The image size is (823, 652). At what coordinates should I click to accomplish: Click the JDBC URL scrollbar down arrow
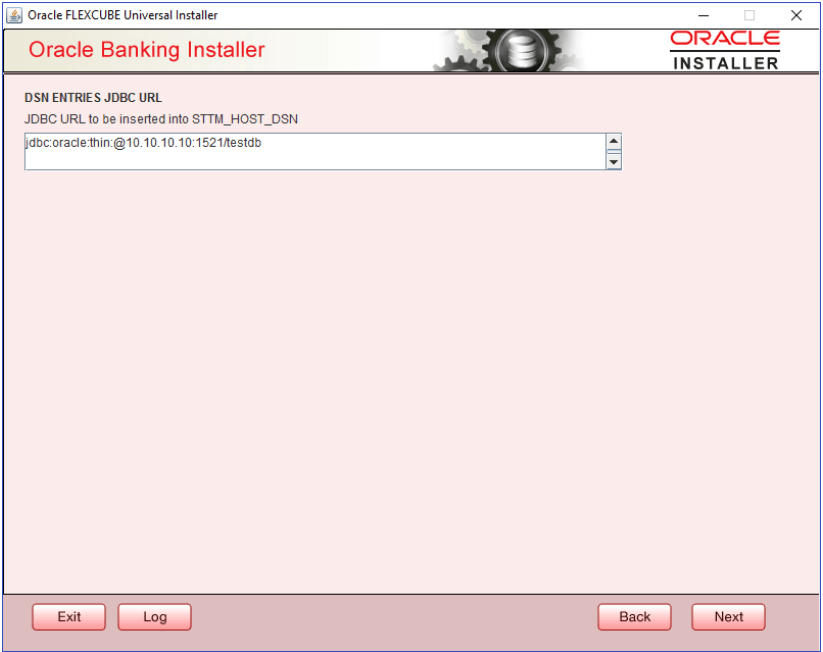pyautogui.click(x=614, y=162)
